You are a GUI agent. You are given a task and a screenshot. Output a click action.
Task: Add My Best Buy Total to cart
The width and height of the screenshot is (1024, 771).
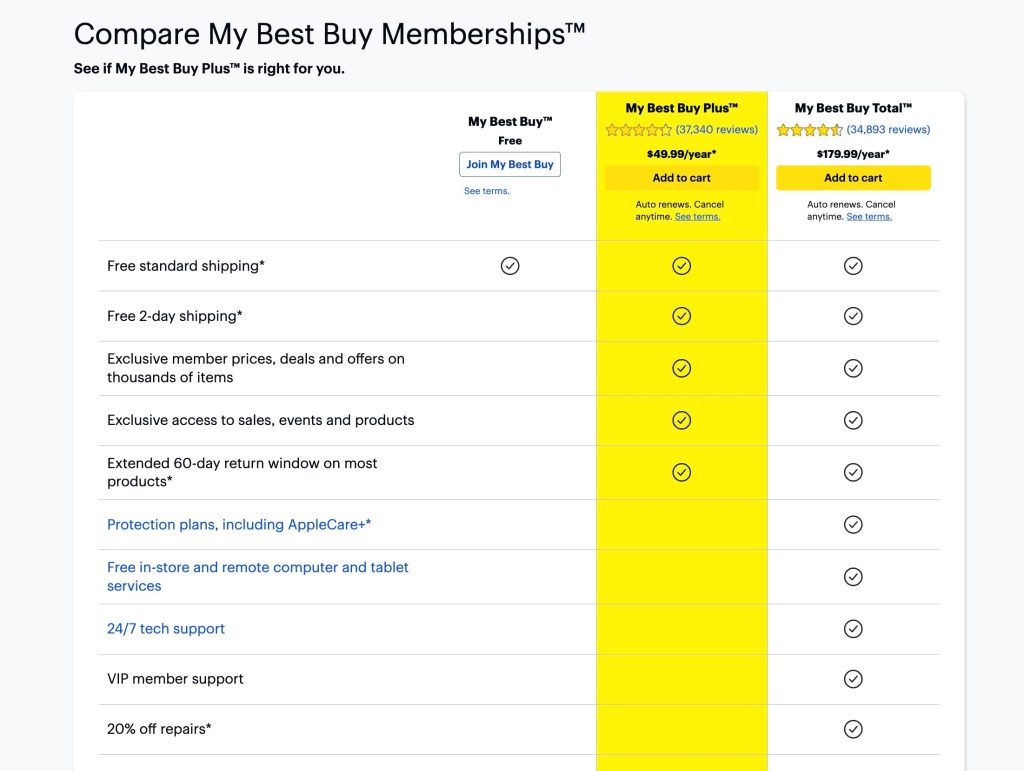[853, 177]
